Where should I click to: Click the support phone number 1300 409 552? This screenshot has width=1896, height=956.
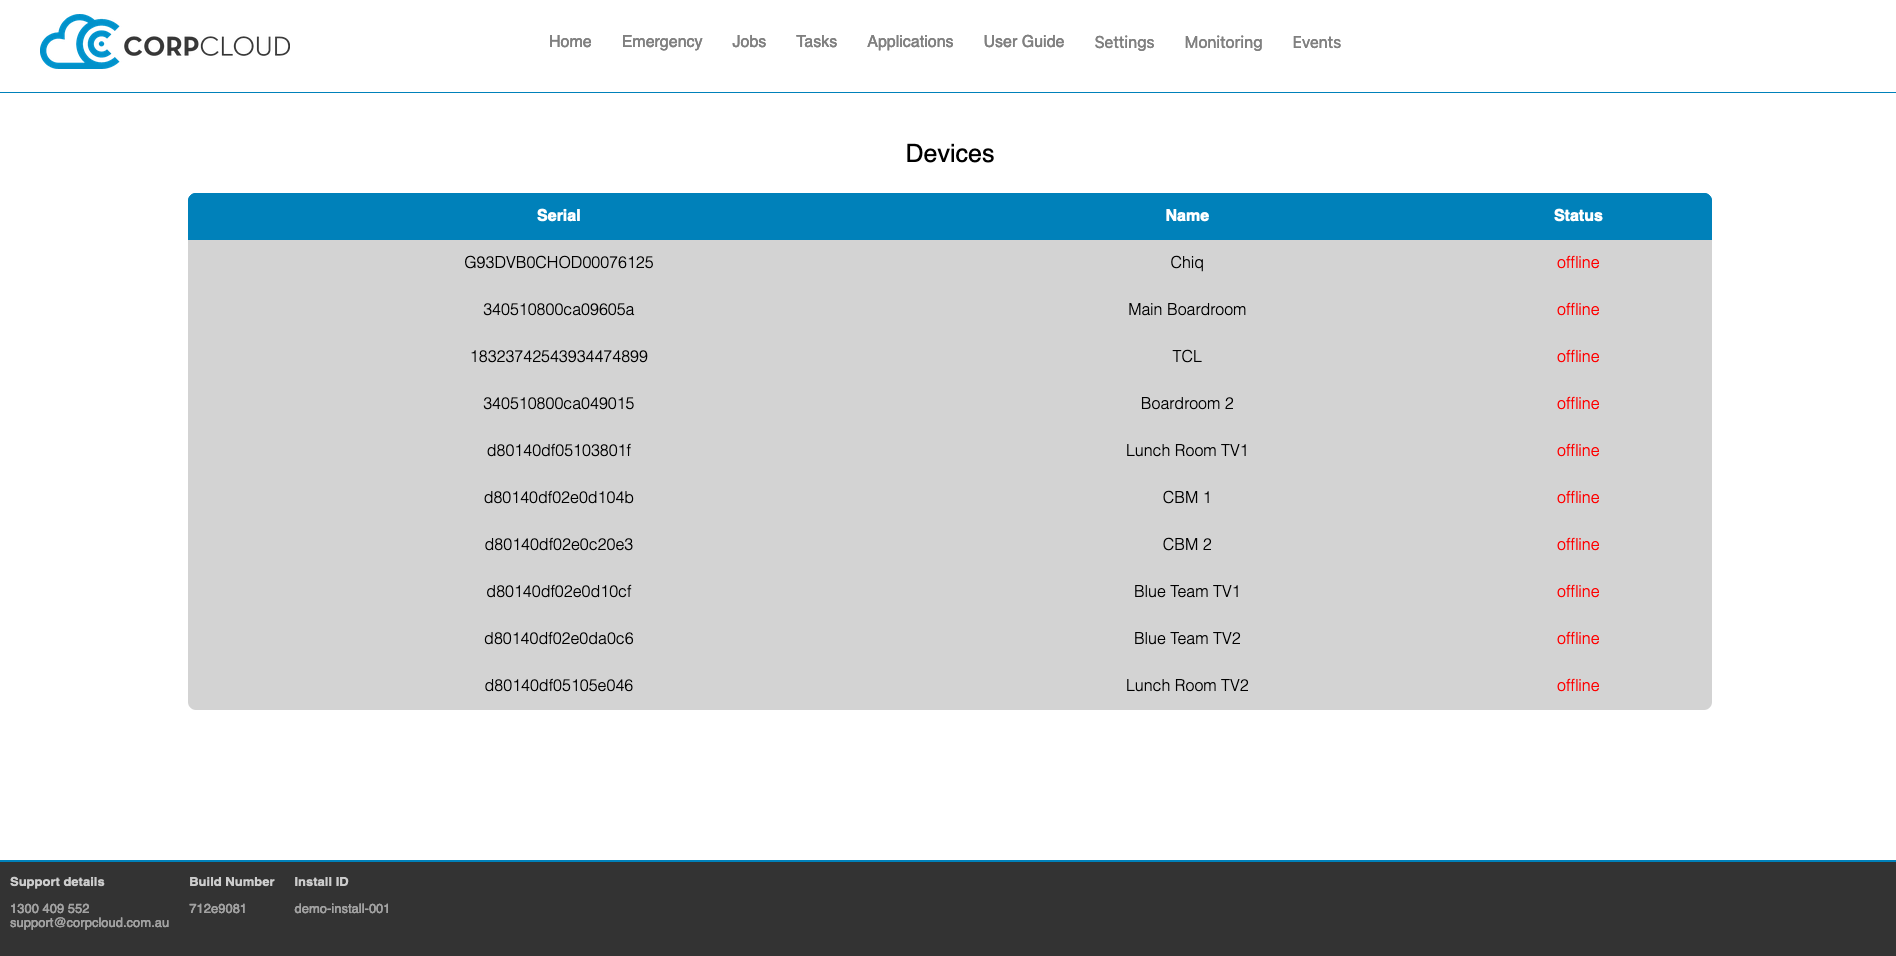pyautogui.click(x=49, y=909)
